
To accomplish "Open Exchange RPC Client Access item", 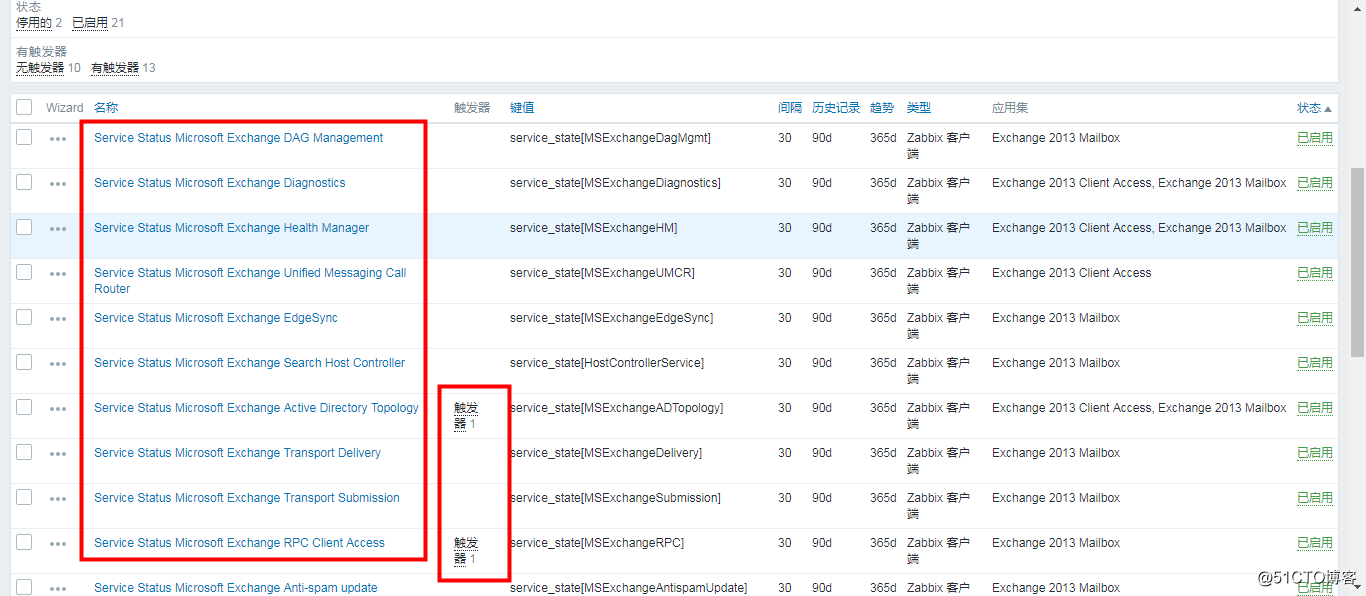I will pyautogui.click(x=239, y=543).
